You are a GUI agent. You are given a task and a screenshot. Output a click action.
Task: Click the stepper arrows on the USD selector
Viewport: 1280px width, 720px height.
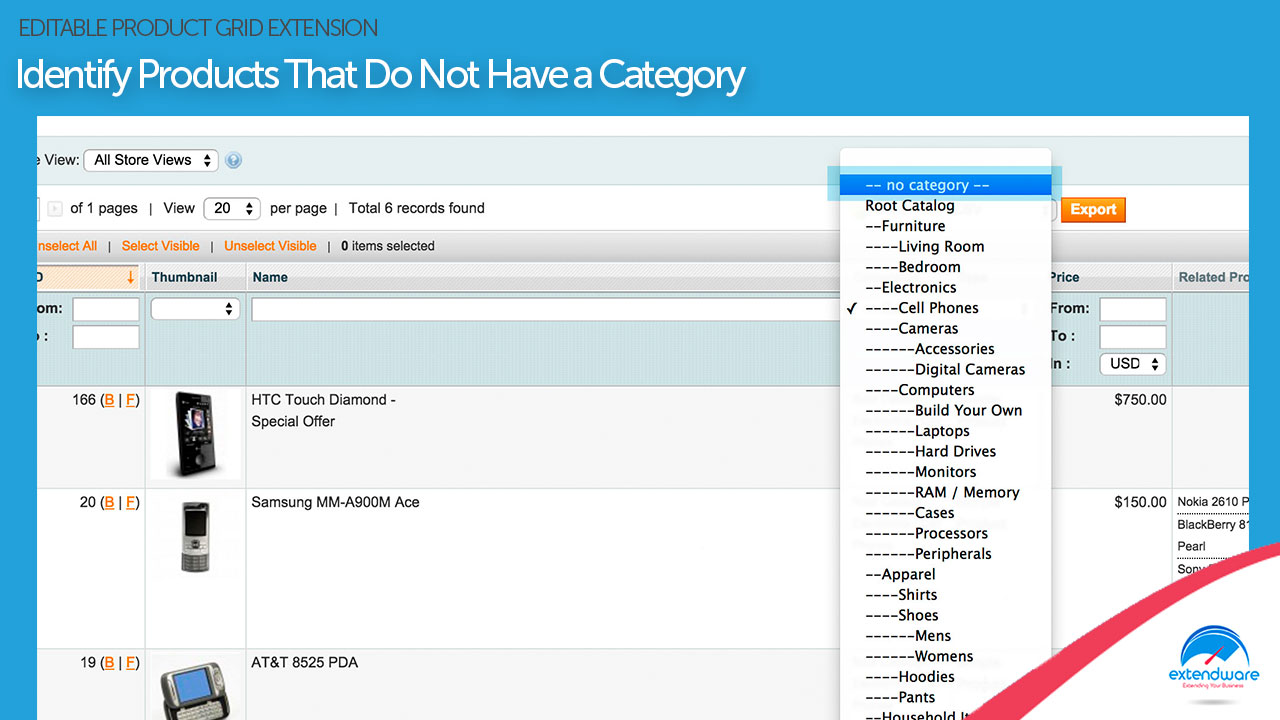tap(1155, 364)
